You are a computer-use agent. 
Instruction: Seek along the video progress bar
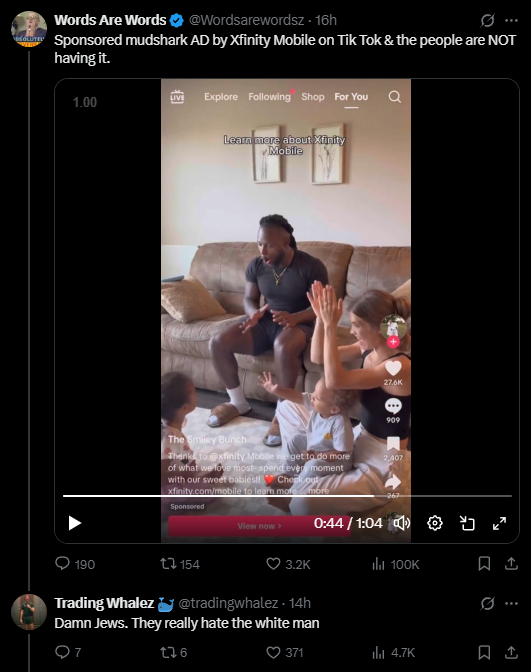click(287, 496)
